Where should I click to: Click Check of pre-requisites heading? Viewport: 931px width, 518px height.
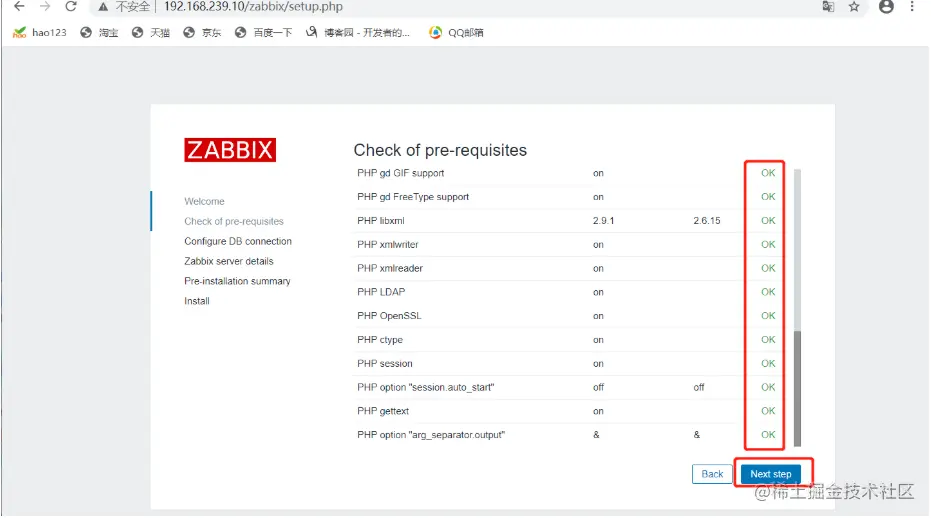point(440,150)
